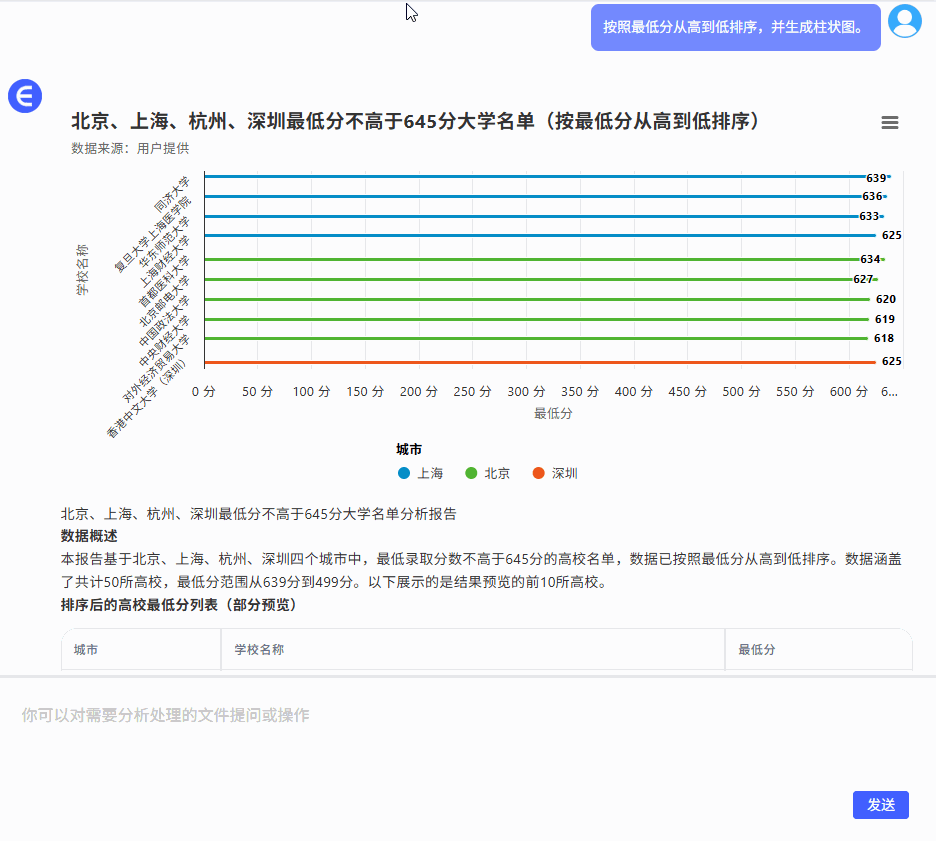Screen dimensions: 936x841
Task: Click the user avatar icon
Action: coord(905,21)
